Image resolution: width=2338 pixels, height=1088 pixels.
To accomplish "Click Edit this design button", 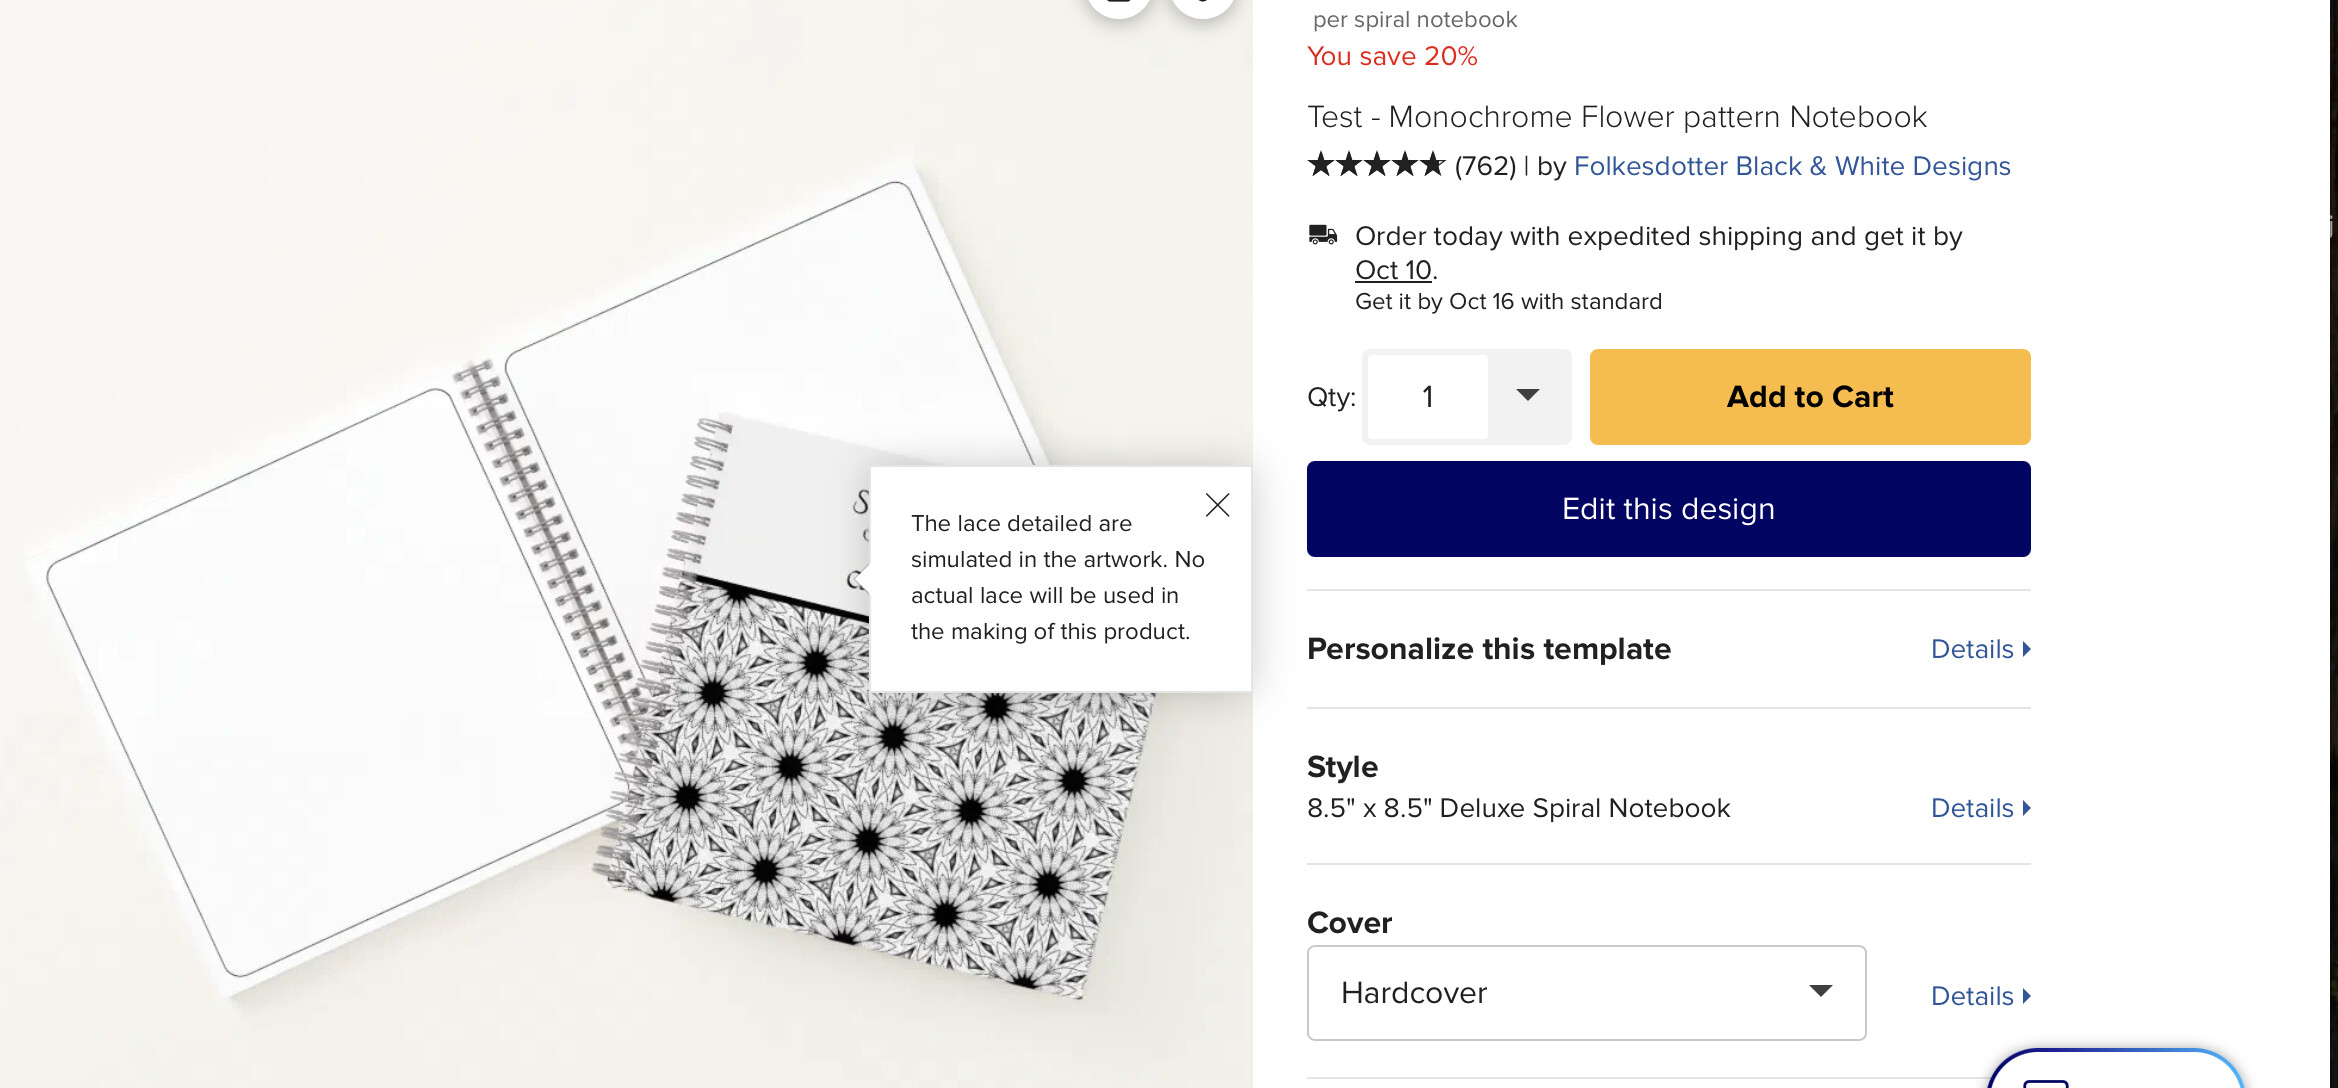I will pyautogui.click(x=1668, y=509).
